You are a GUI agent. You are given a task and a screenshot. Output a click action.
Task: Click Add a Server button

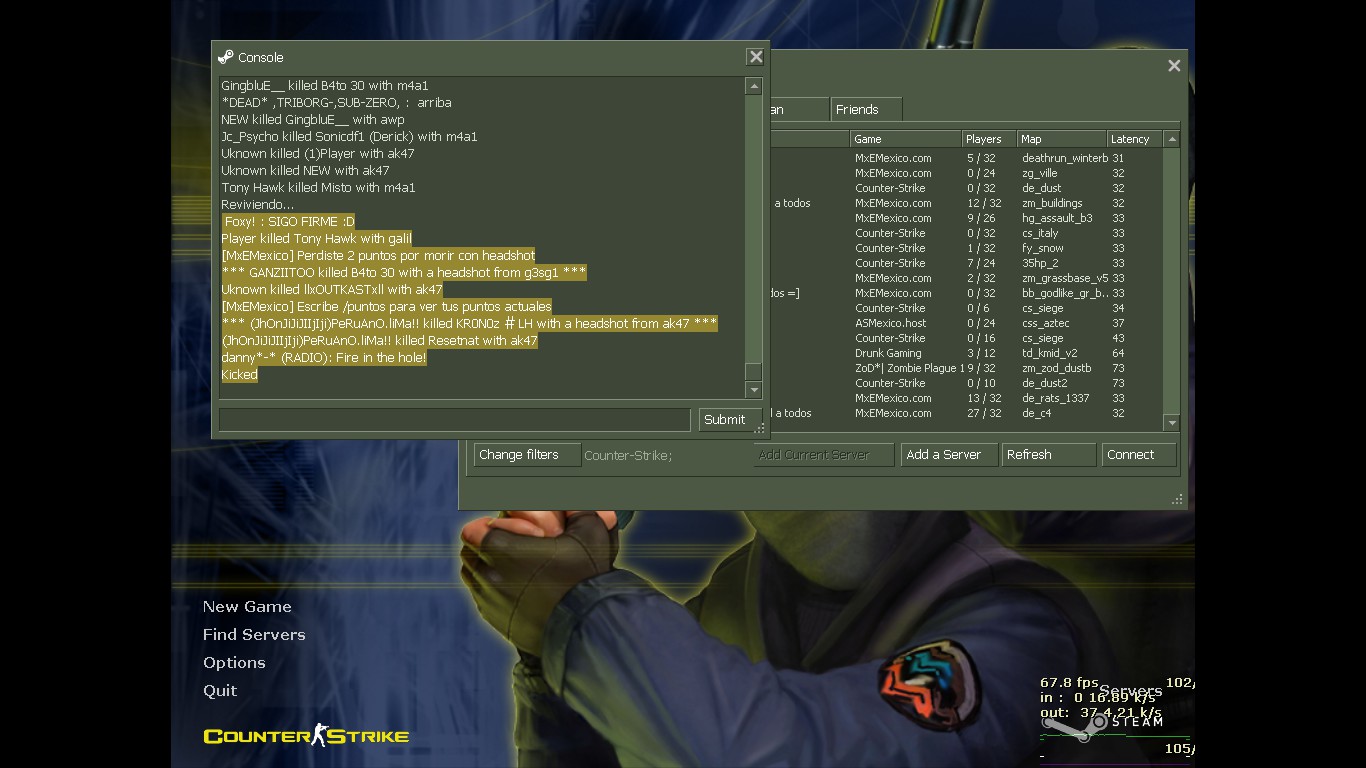click(x=949, y=455)
